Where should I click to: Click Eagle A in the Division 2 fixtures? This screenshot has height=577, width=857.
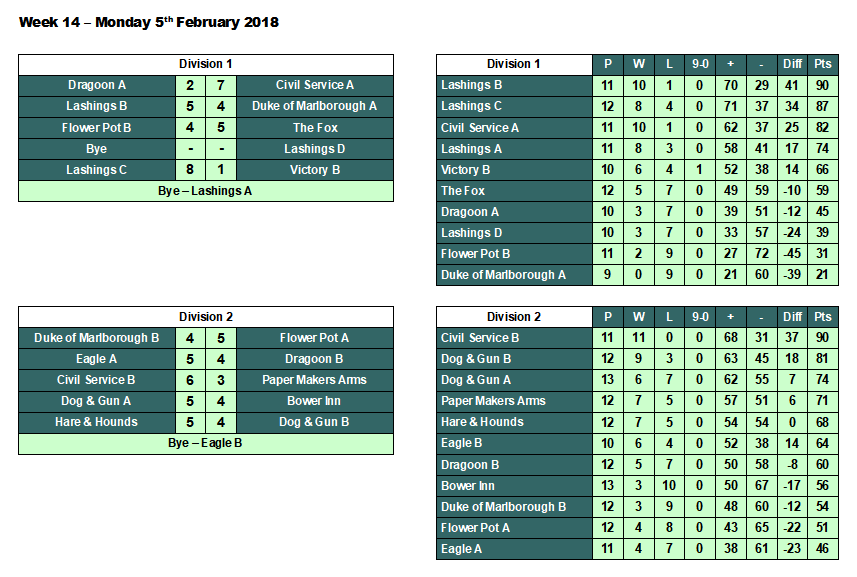pos(96,359)
